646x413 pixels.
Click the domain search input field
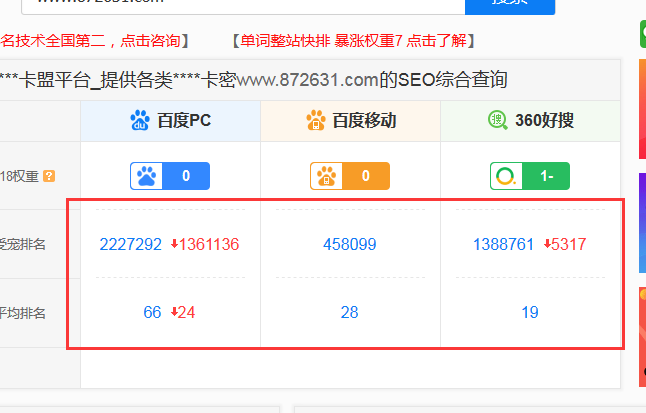[x=243, y=7]
